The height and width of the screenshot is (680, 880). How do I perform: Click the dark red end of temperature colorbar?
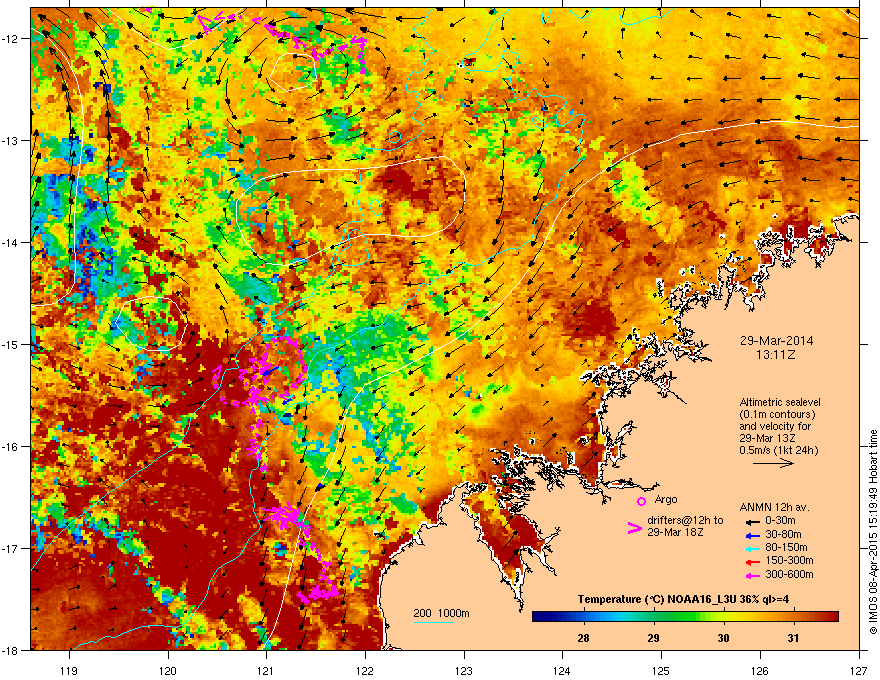tap(833, 617)
